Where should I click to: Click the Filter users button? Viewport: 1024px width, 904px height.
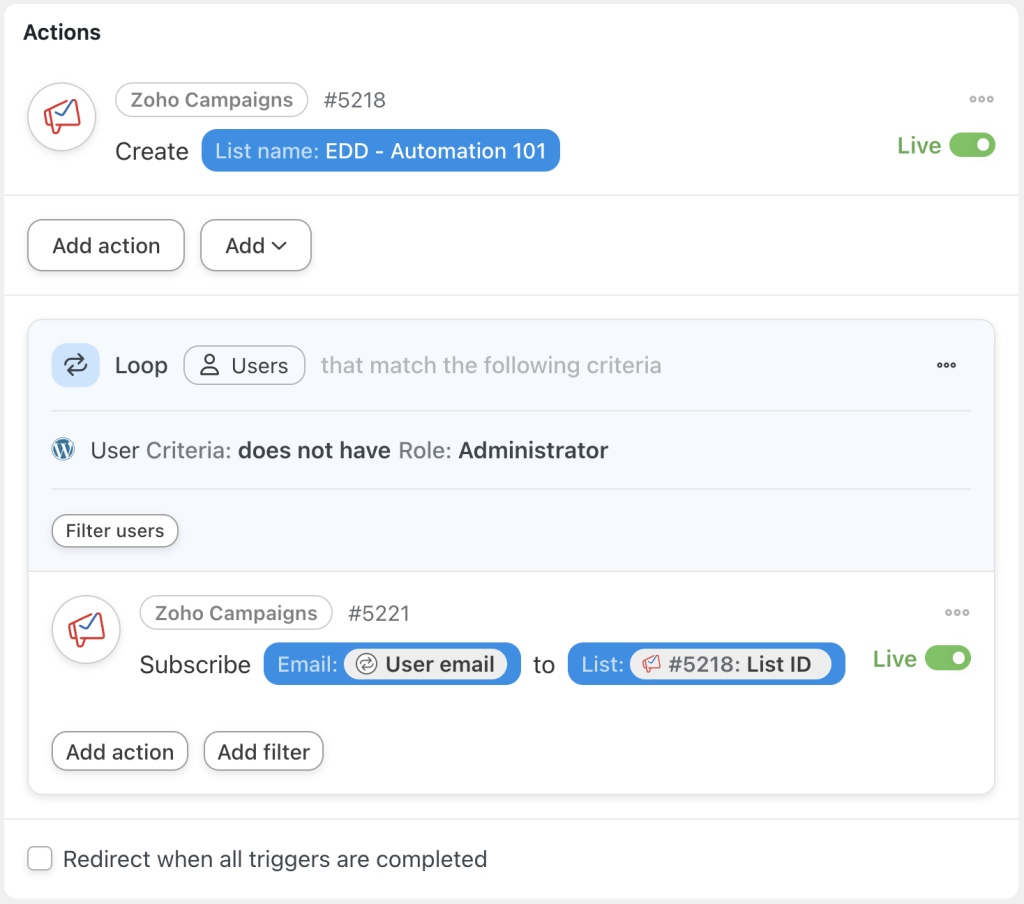pyautogui.click(x=114, y=531)
